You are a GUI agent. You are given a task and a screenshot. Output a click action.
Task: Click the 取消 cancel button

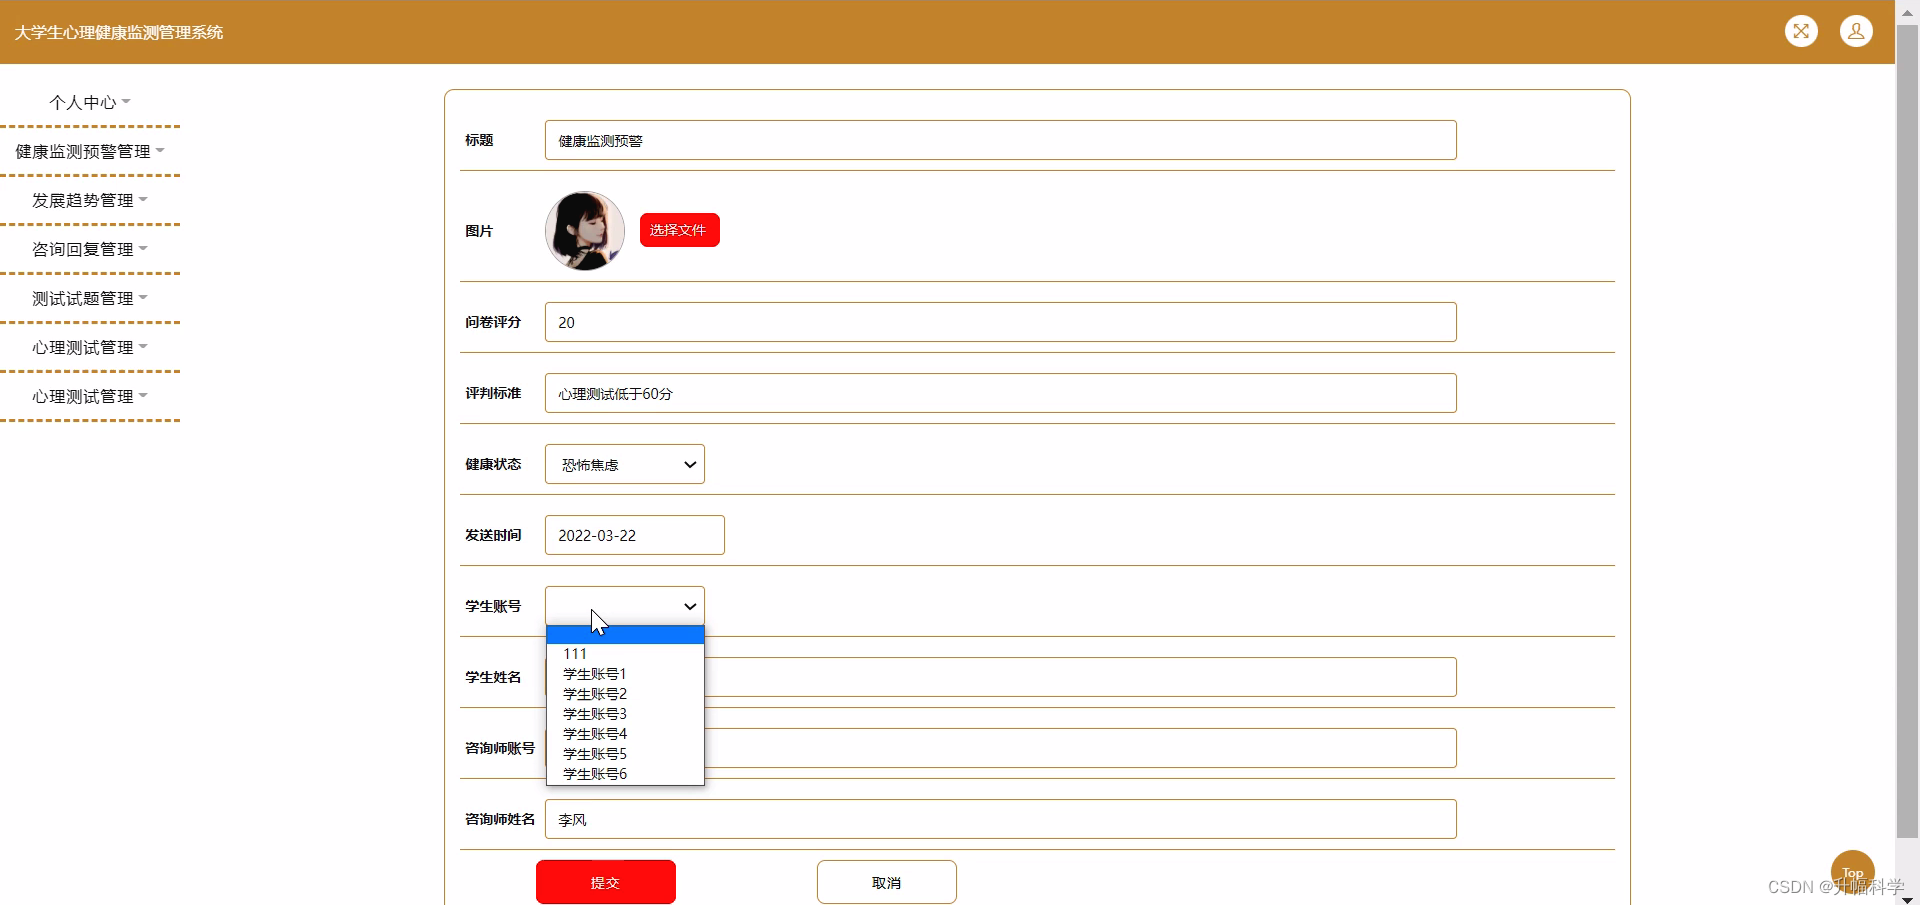(x=886, y=882)
